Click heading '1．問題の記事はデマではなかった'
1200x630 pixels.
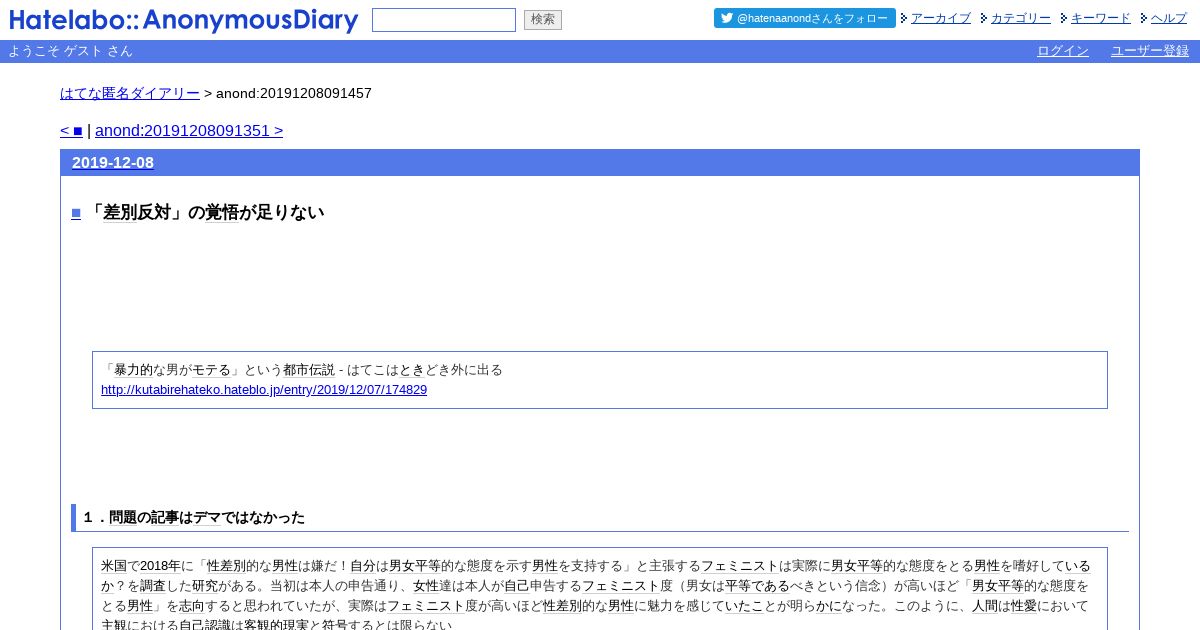click(194, 517)
